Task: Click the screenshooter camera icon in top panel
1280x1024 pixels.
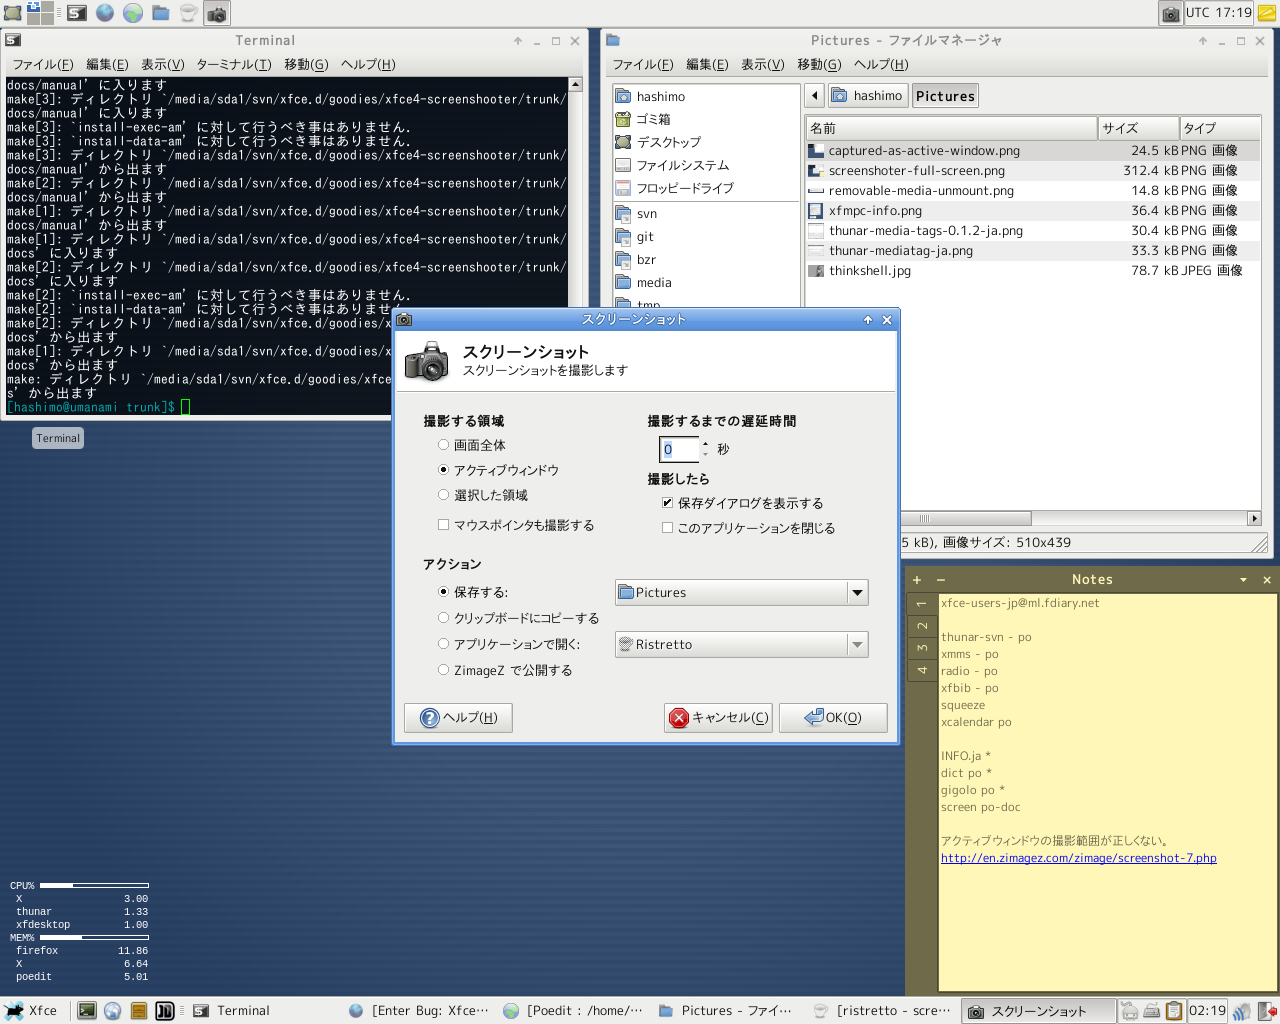Action: pos(216,14)
